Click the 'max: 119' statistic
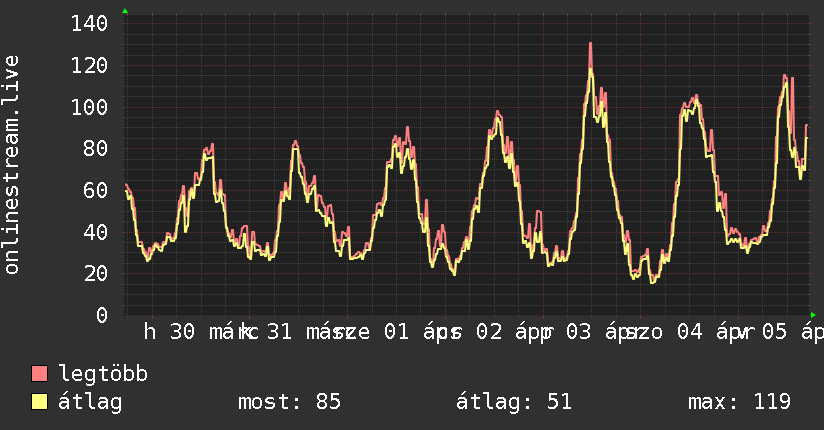824x430 pixels. (739, 402)
